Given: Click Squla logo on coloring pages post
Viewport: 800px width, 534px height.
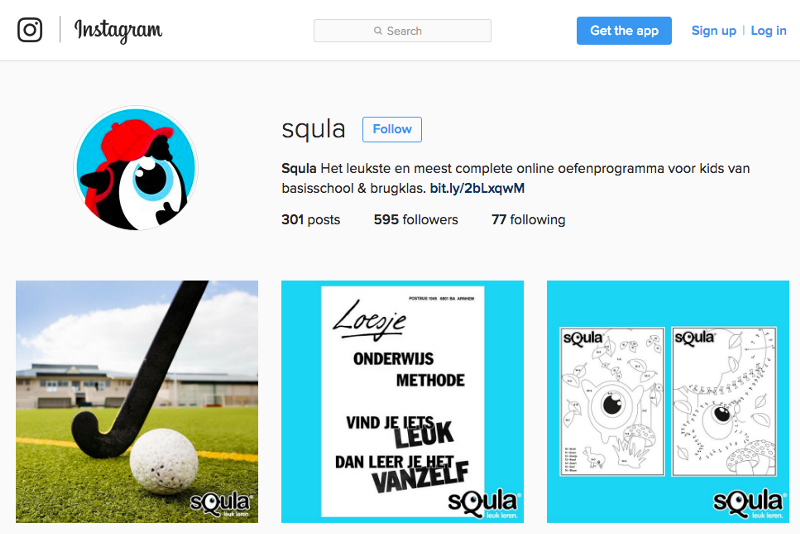Looking at the screenshot, I should pos(748,504).
